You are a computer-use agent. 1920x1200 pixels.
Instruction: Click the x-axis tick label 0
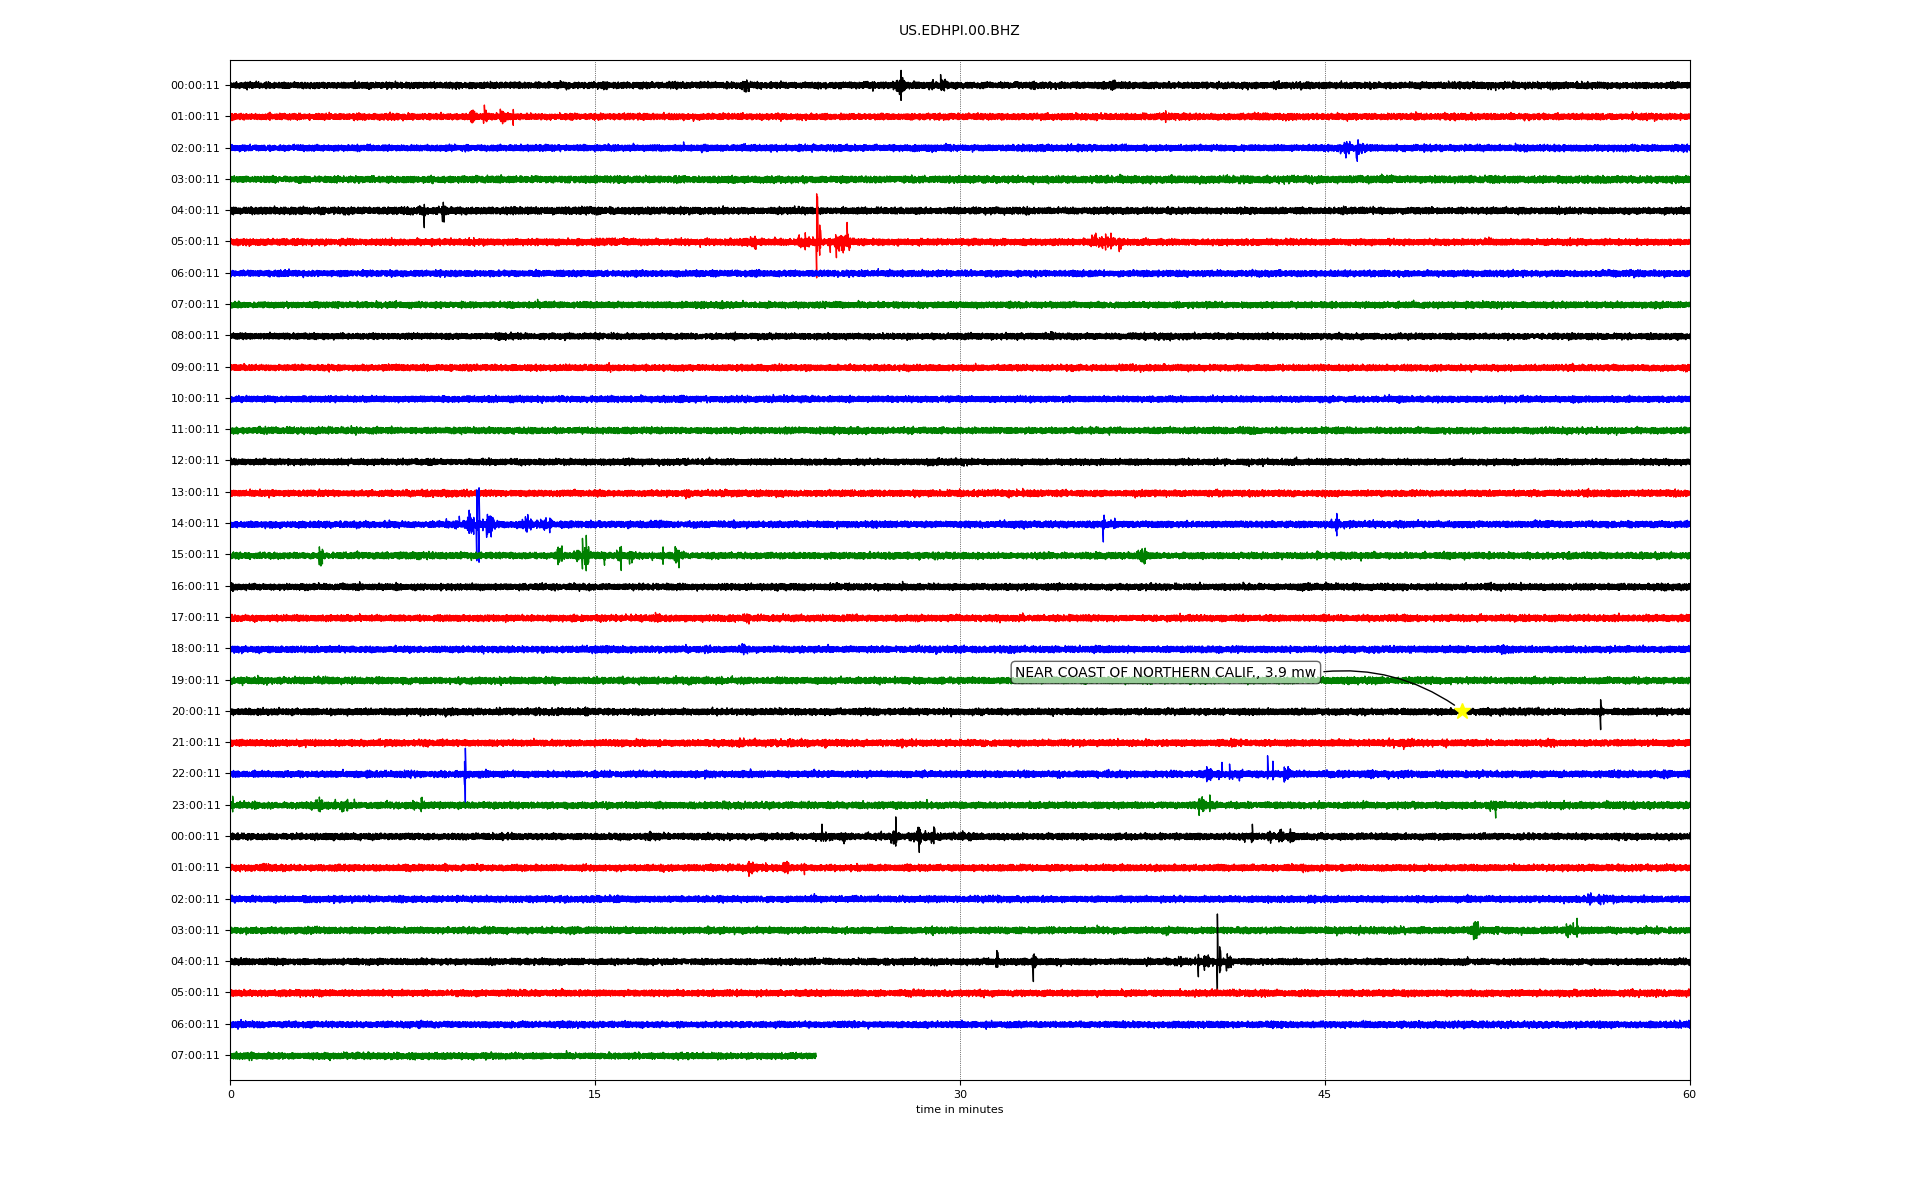click(231, 1094)
